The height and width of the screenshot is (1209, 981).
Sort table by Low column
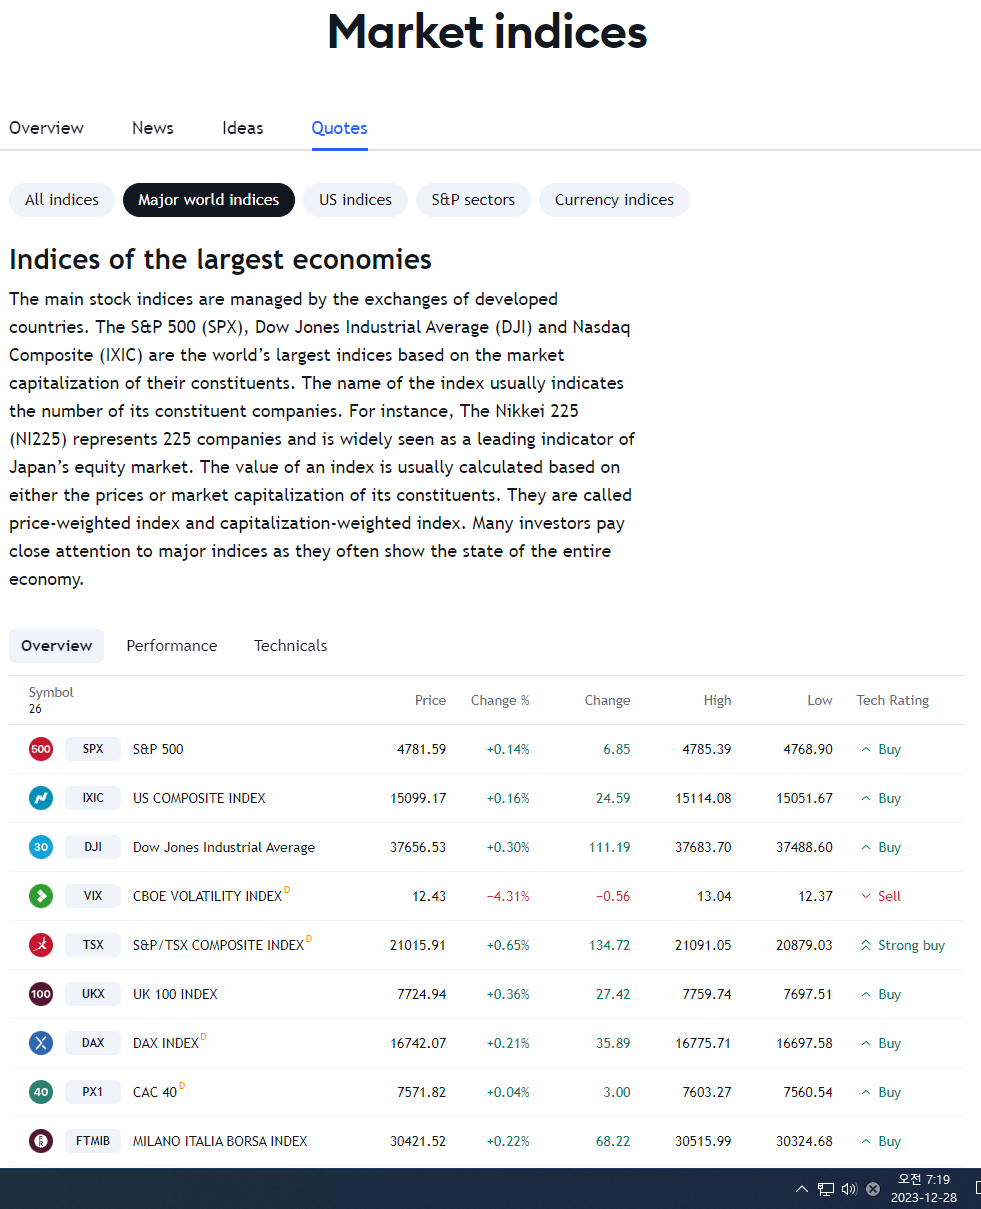tap(820, 700)
